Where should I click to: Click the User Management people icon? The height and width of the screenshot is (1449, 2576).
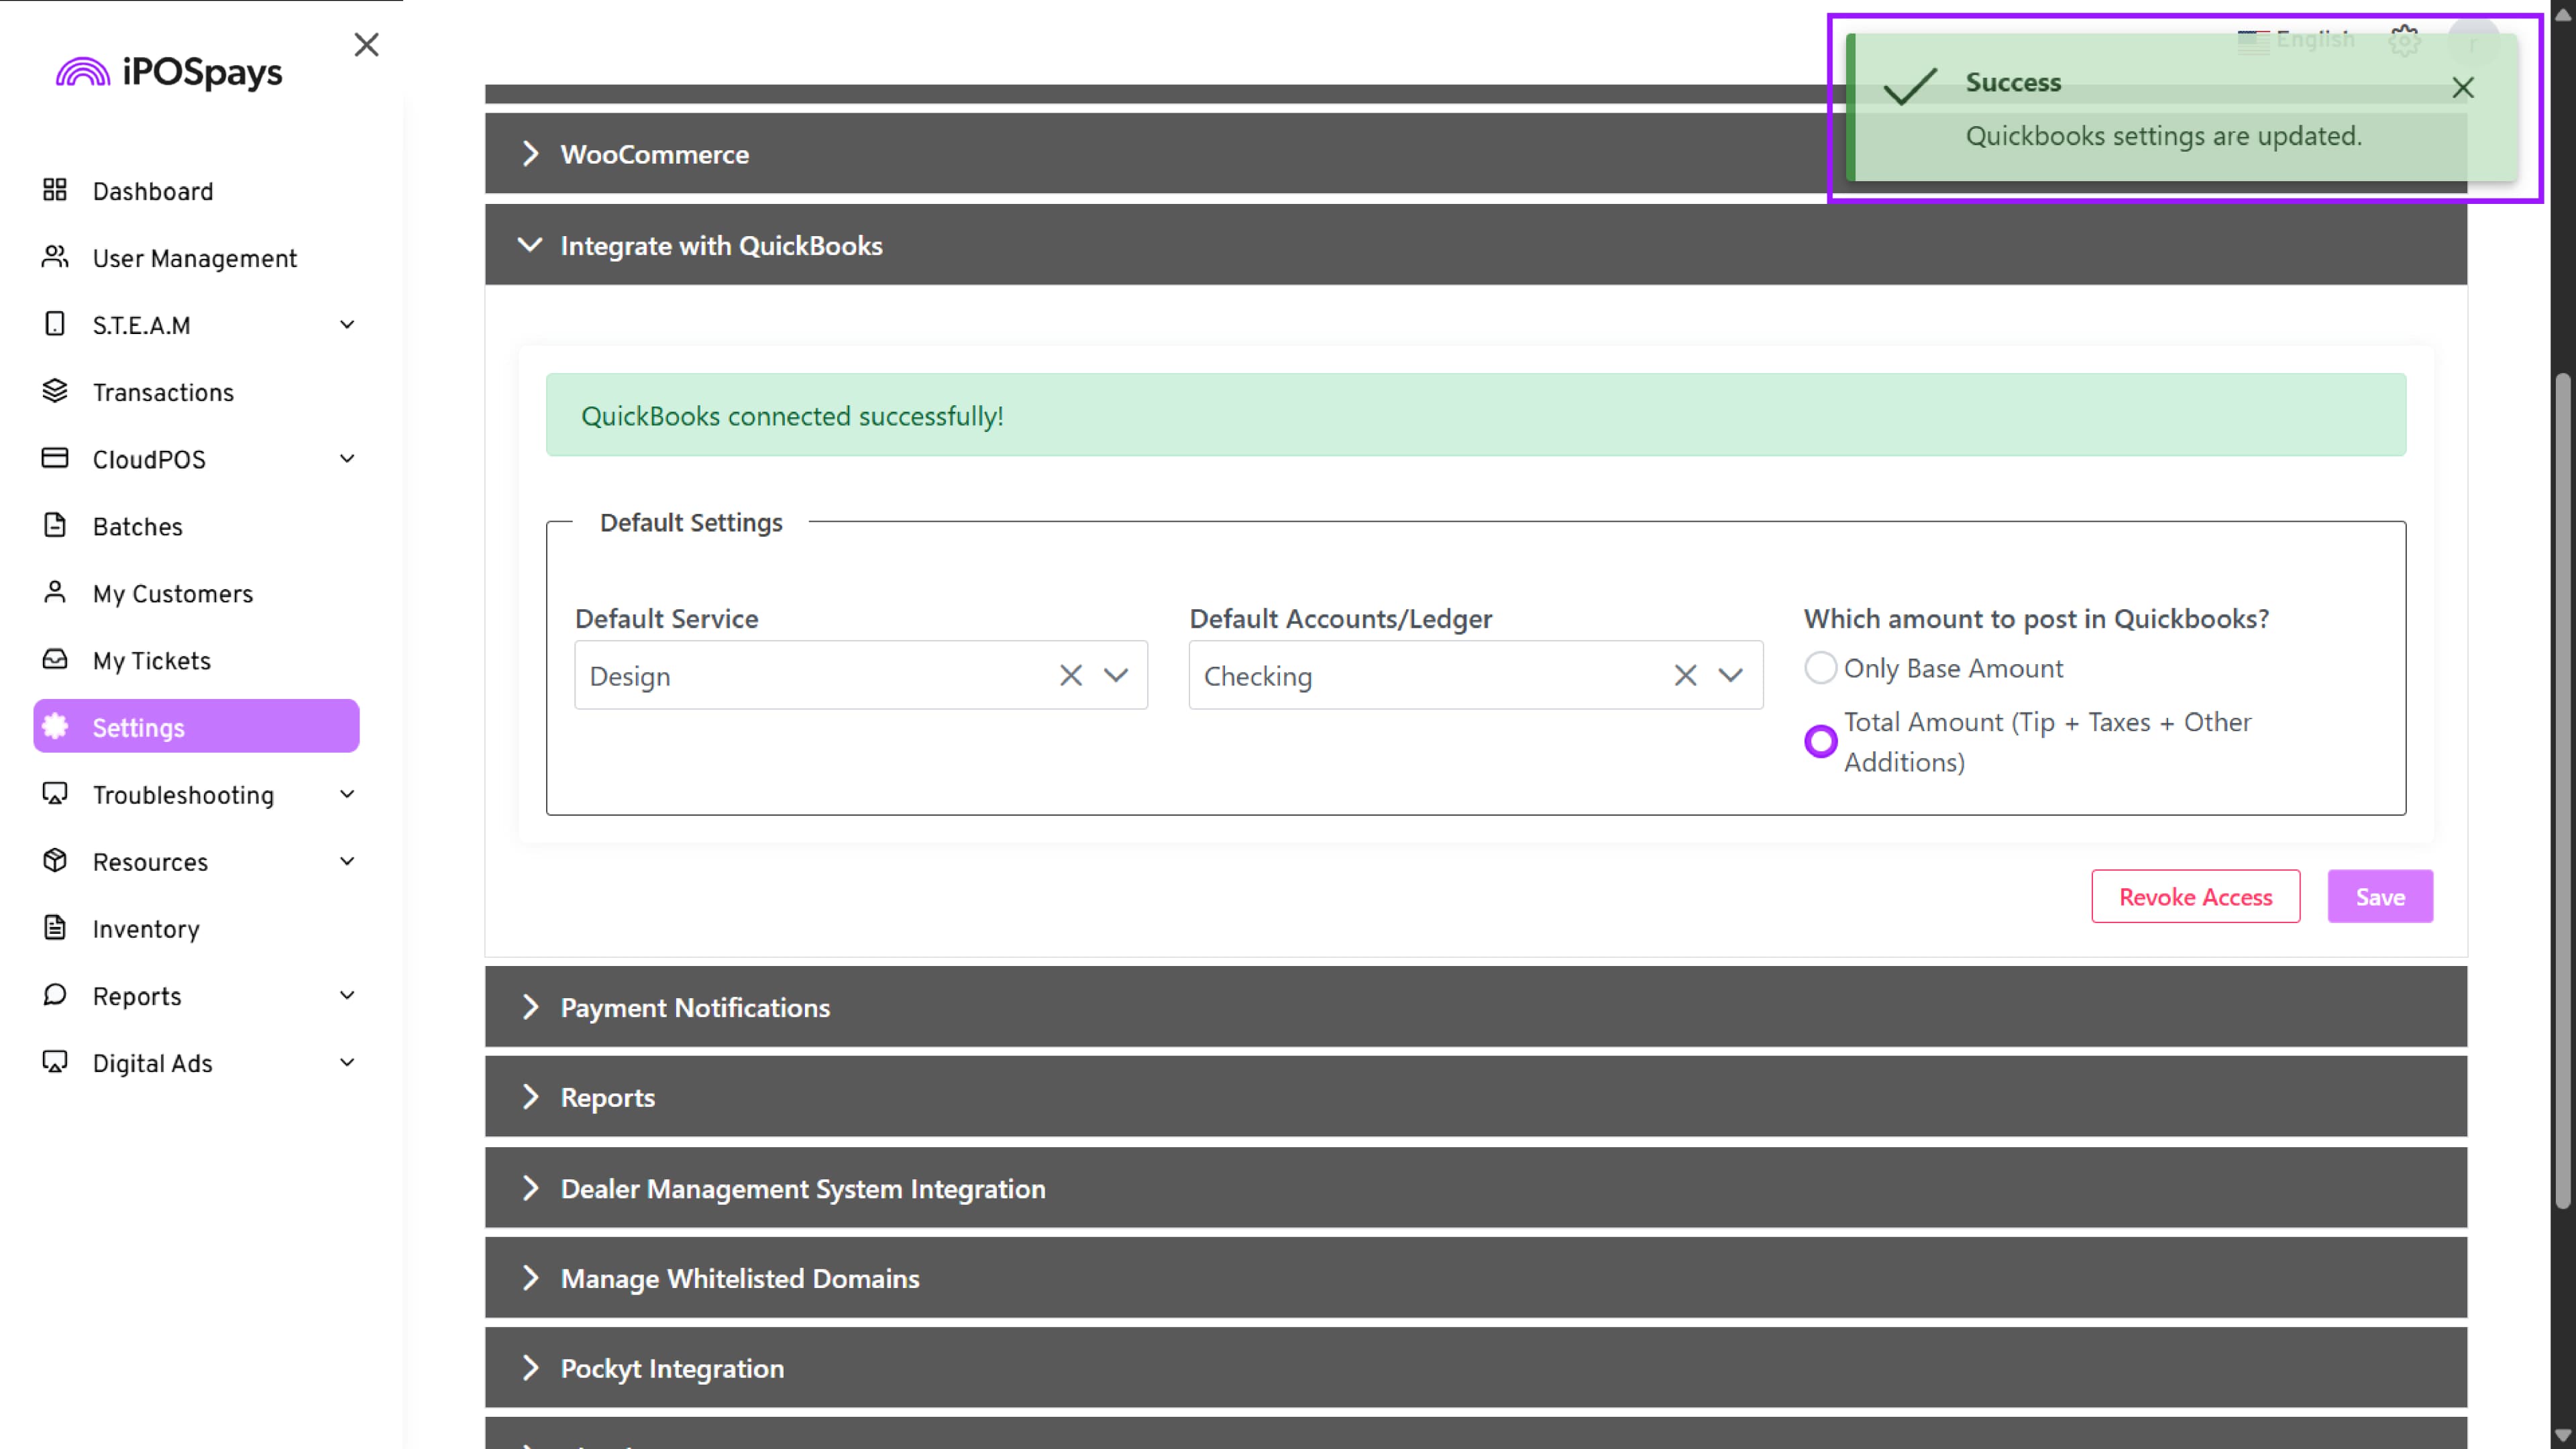[55, 257]
